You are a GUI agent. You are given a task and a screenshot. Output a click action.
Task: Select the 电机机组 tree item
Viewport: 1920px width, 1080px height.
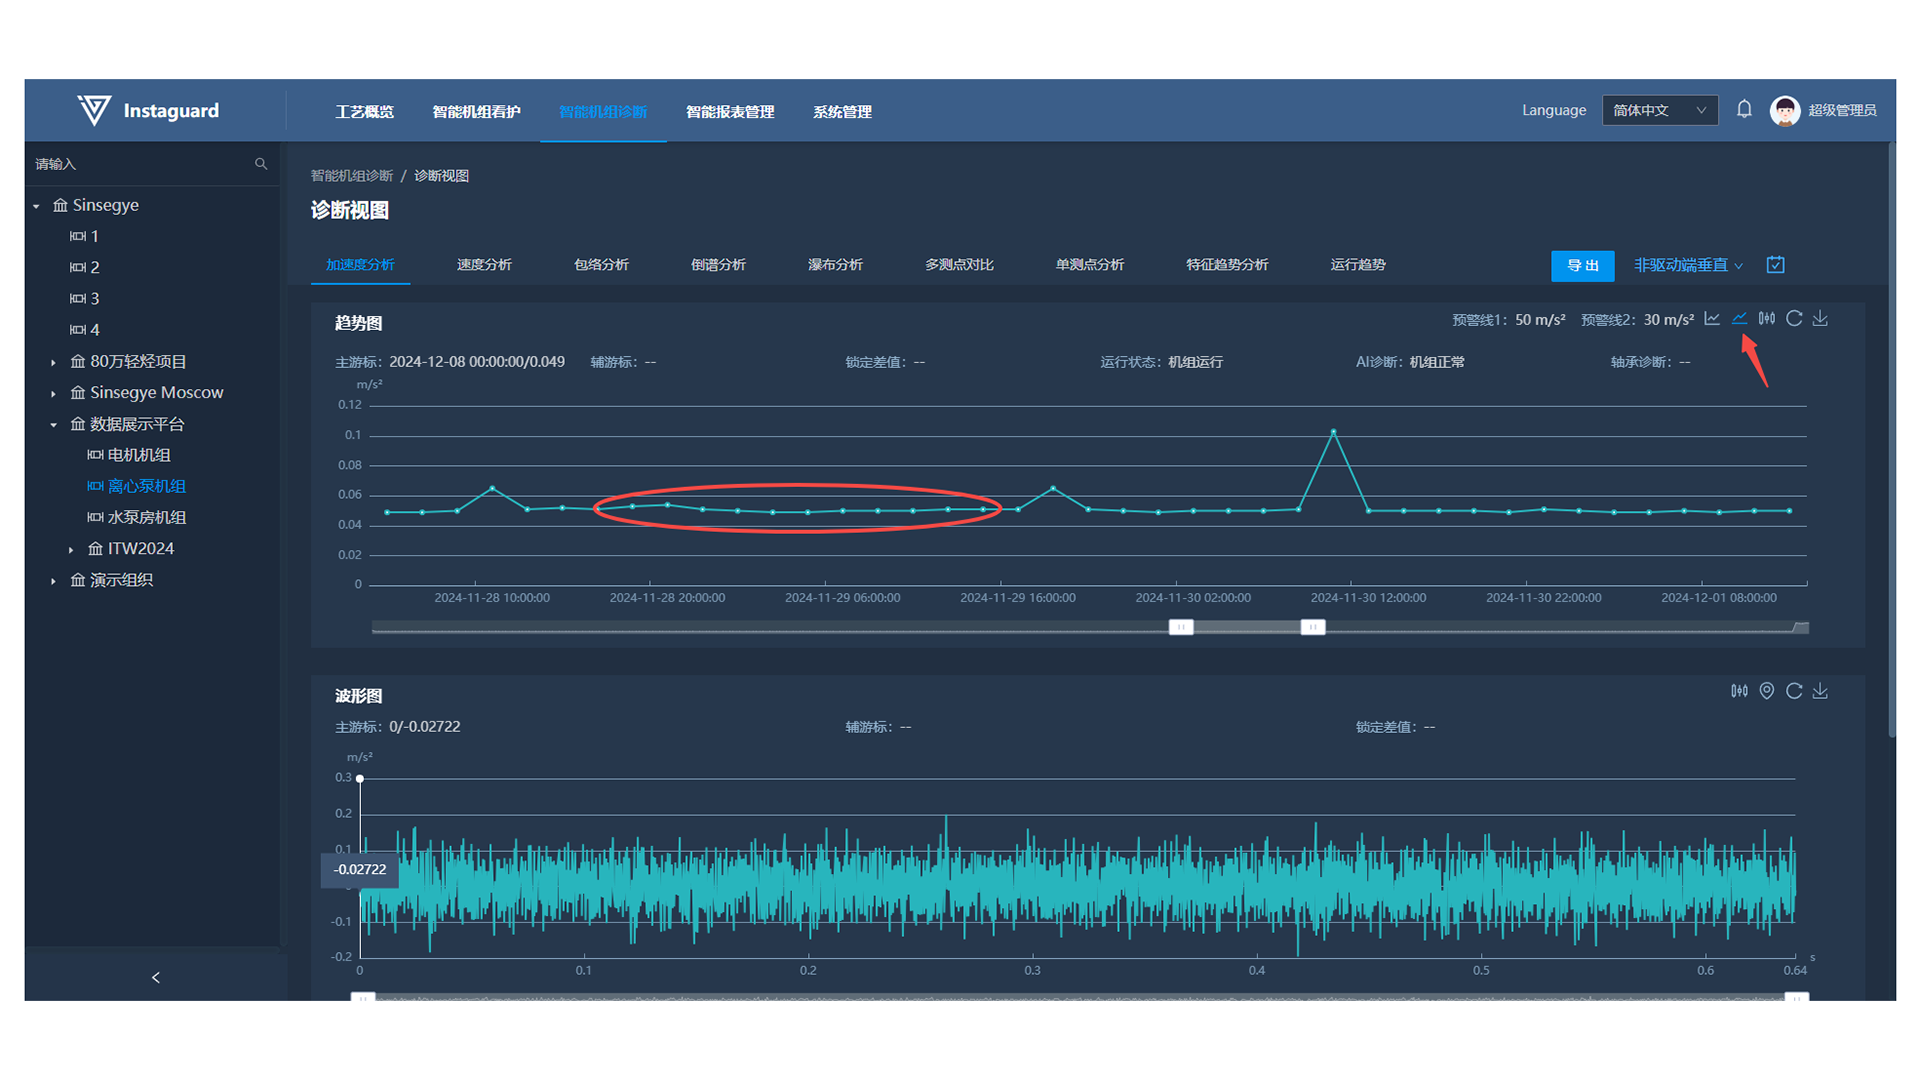[129, 455]
